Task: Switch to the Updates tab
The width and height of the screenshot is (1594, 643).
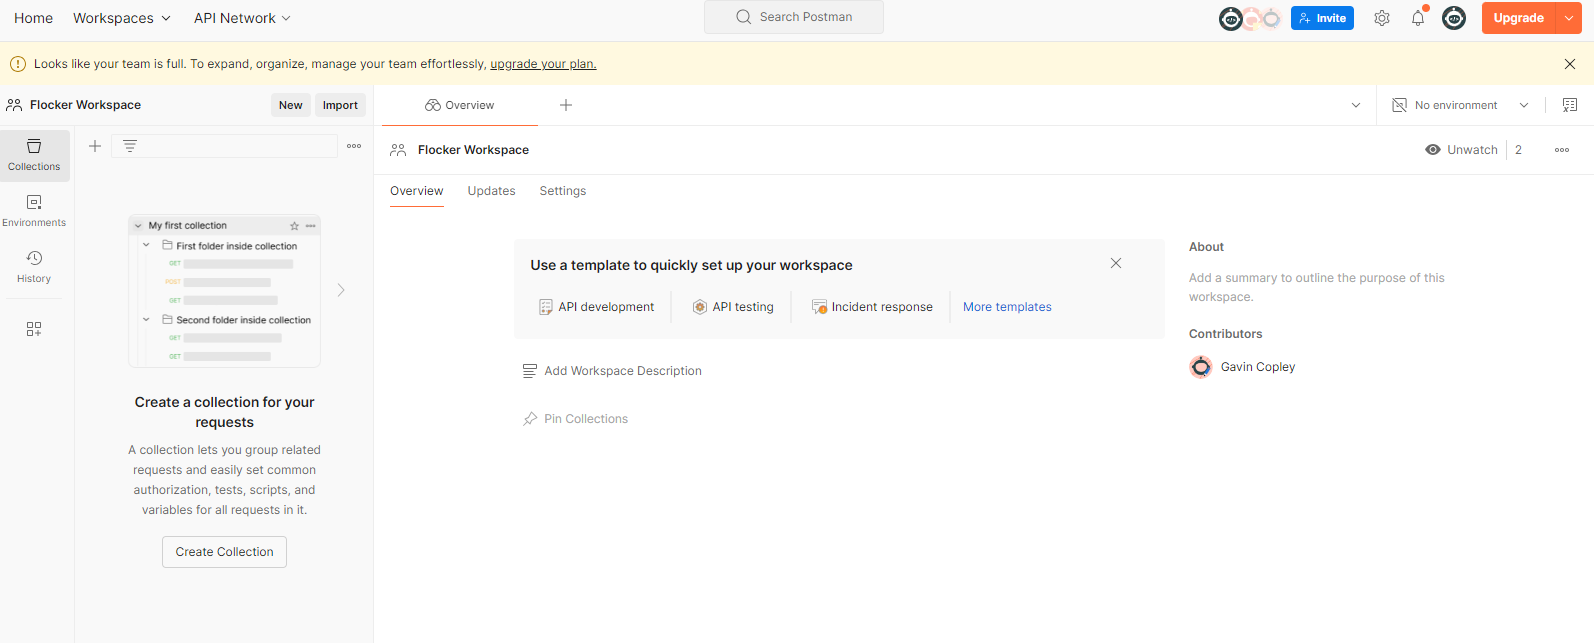Action: pyautogui.click(x=492, y=191)
